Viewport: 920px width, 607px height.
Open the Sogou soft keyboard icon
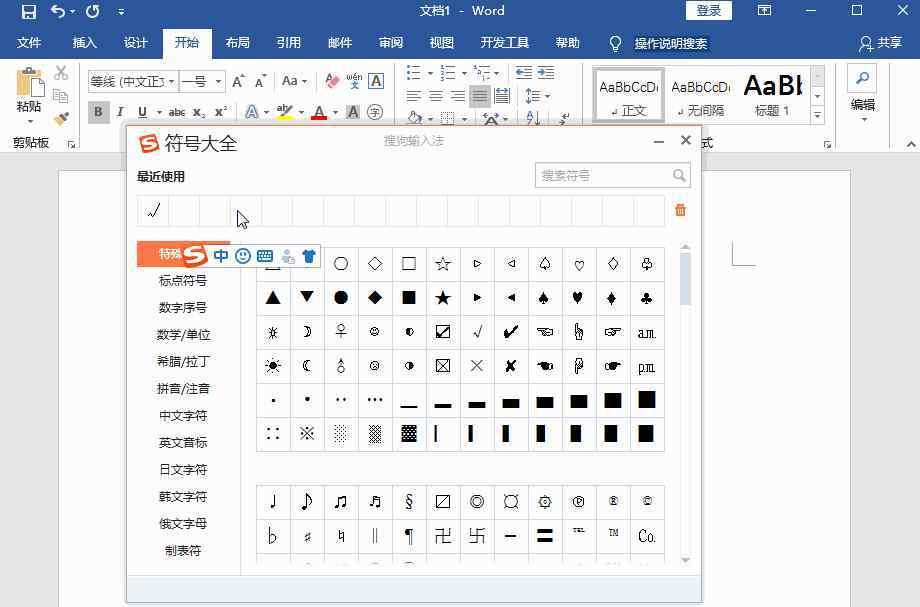click(265, 256)
